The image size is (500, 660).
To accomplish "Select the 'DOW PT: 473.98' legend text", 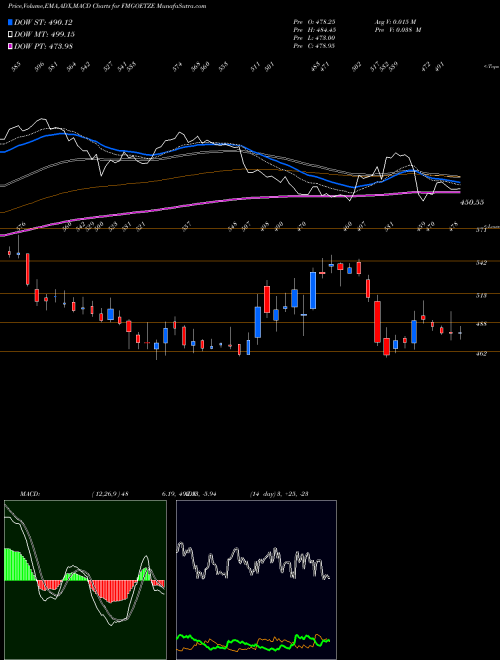I will click(x=43, y=46).
